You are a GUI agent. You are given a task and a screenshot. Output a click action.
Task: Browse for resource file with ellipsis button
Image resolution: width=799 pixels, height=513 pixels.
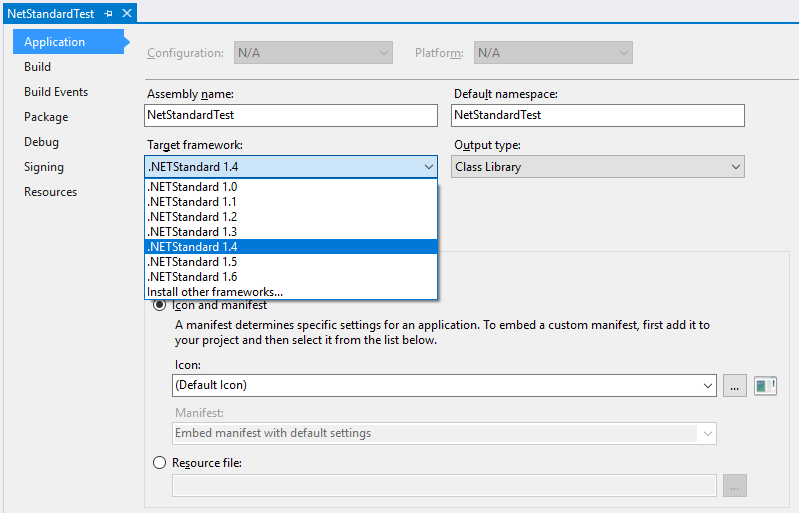pos(734,485)
